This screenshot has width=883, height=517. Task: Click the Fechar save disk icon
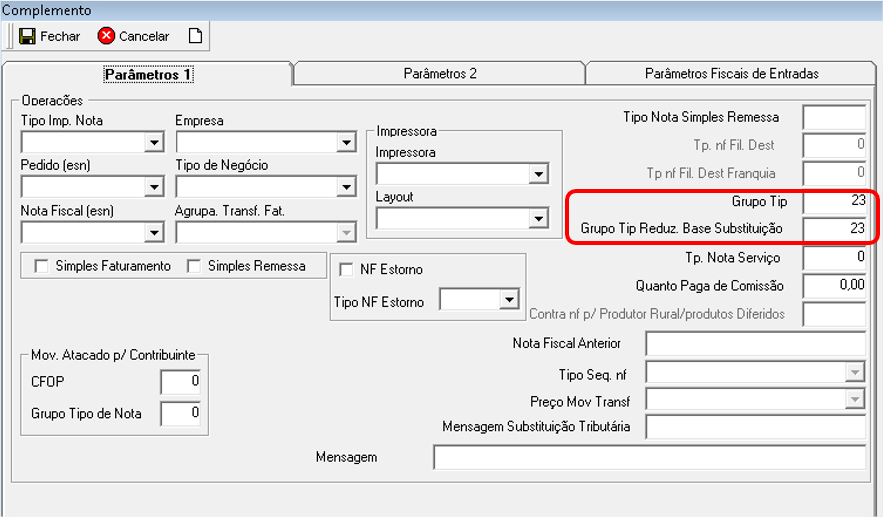tap(27, 36)
